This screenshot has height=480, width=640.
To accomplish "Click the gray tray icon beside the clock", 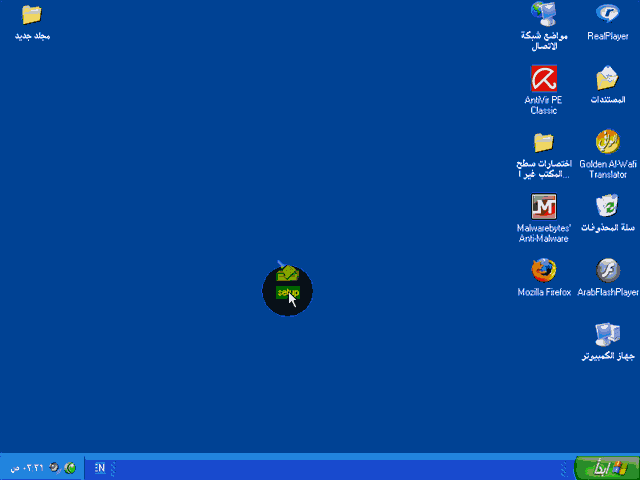I will tap(54, 468).
